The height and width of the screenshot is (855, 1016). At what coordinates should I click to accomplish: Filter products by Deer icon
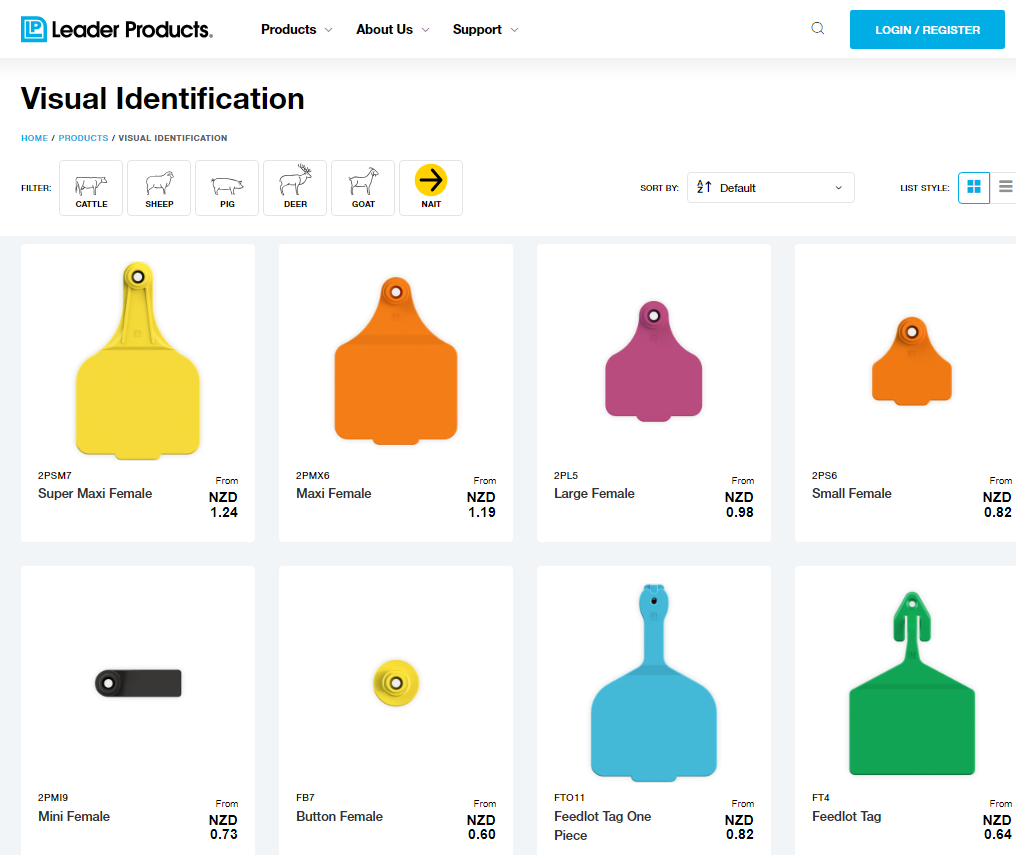coord(295,188)
